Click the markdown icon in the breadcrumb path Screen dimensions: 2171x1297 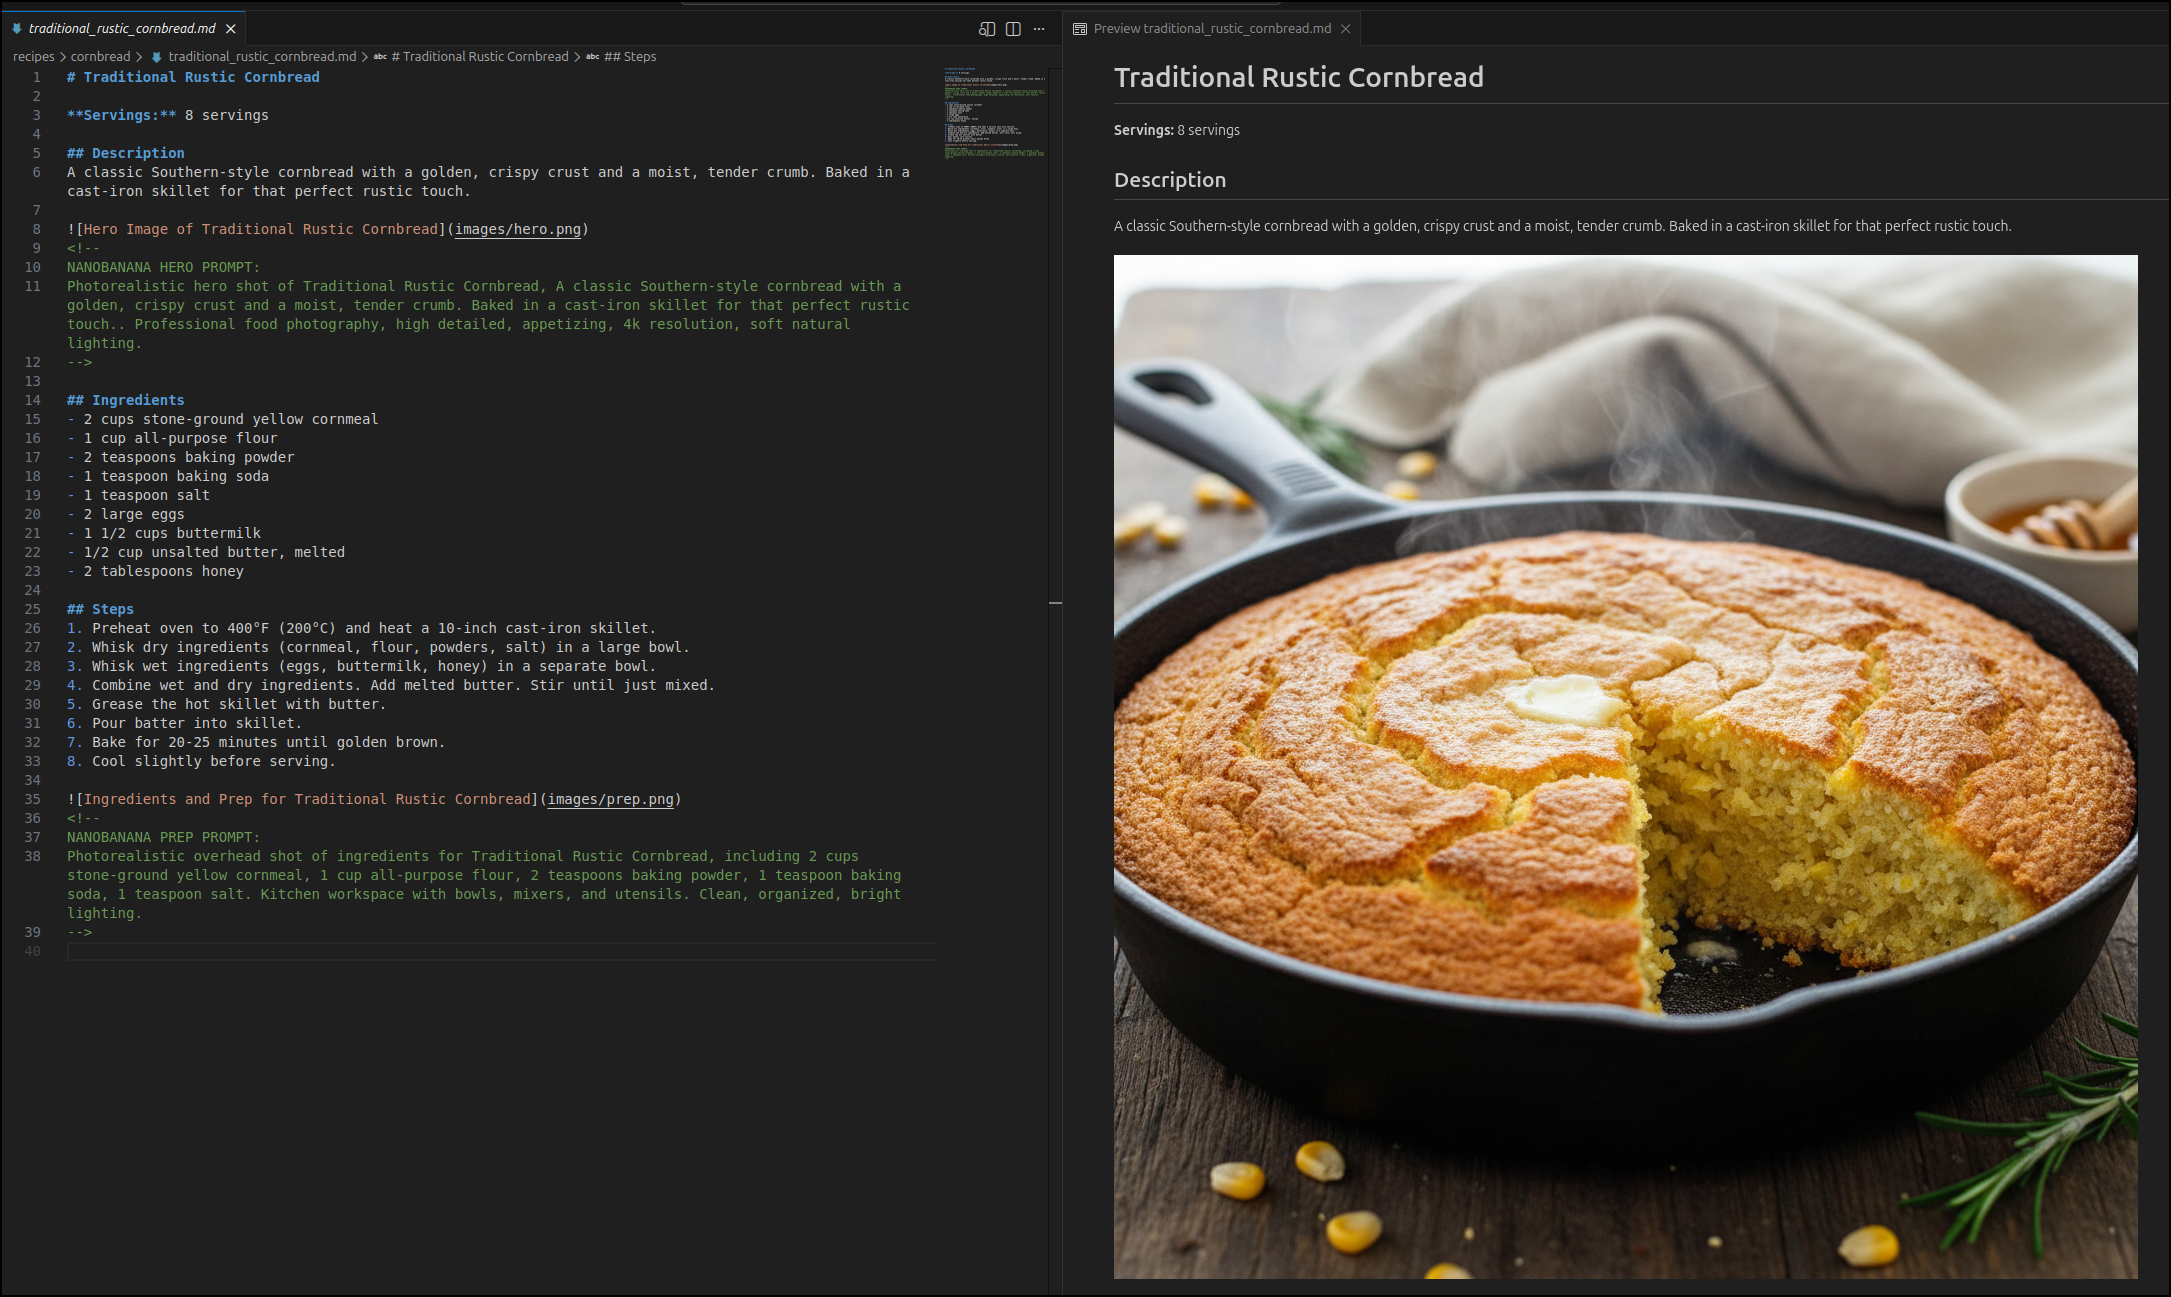157,57
